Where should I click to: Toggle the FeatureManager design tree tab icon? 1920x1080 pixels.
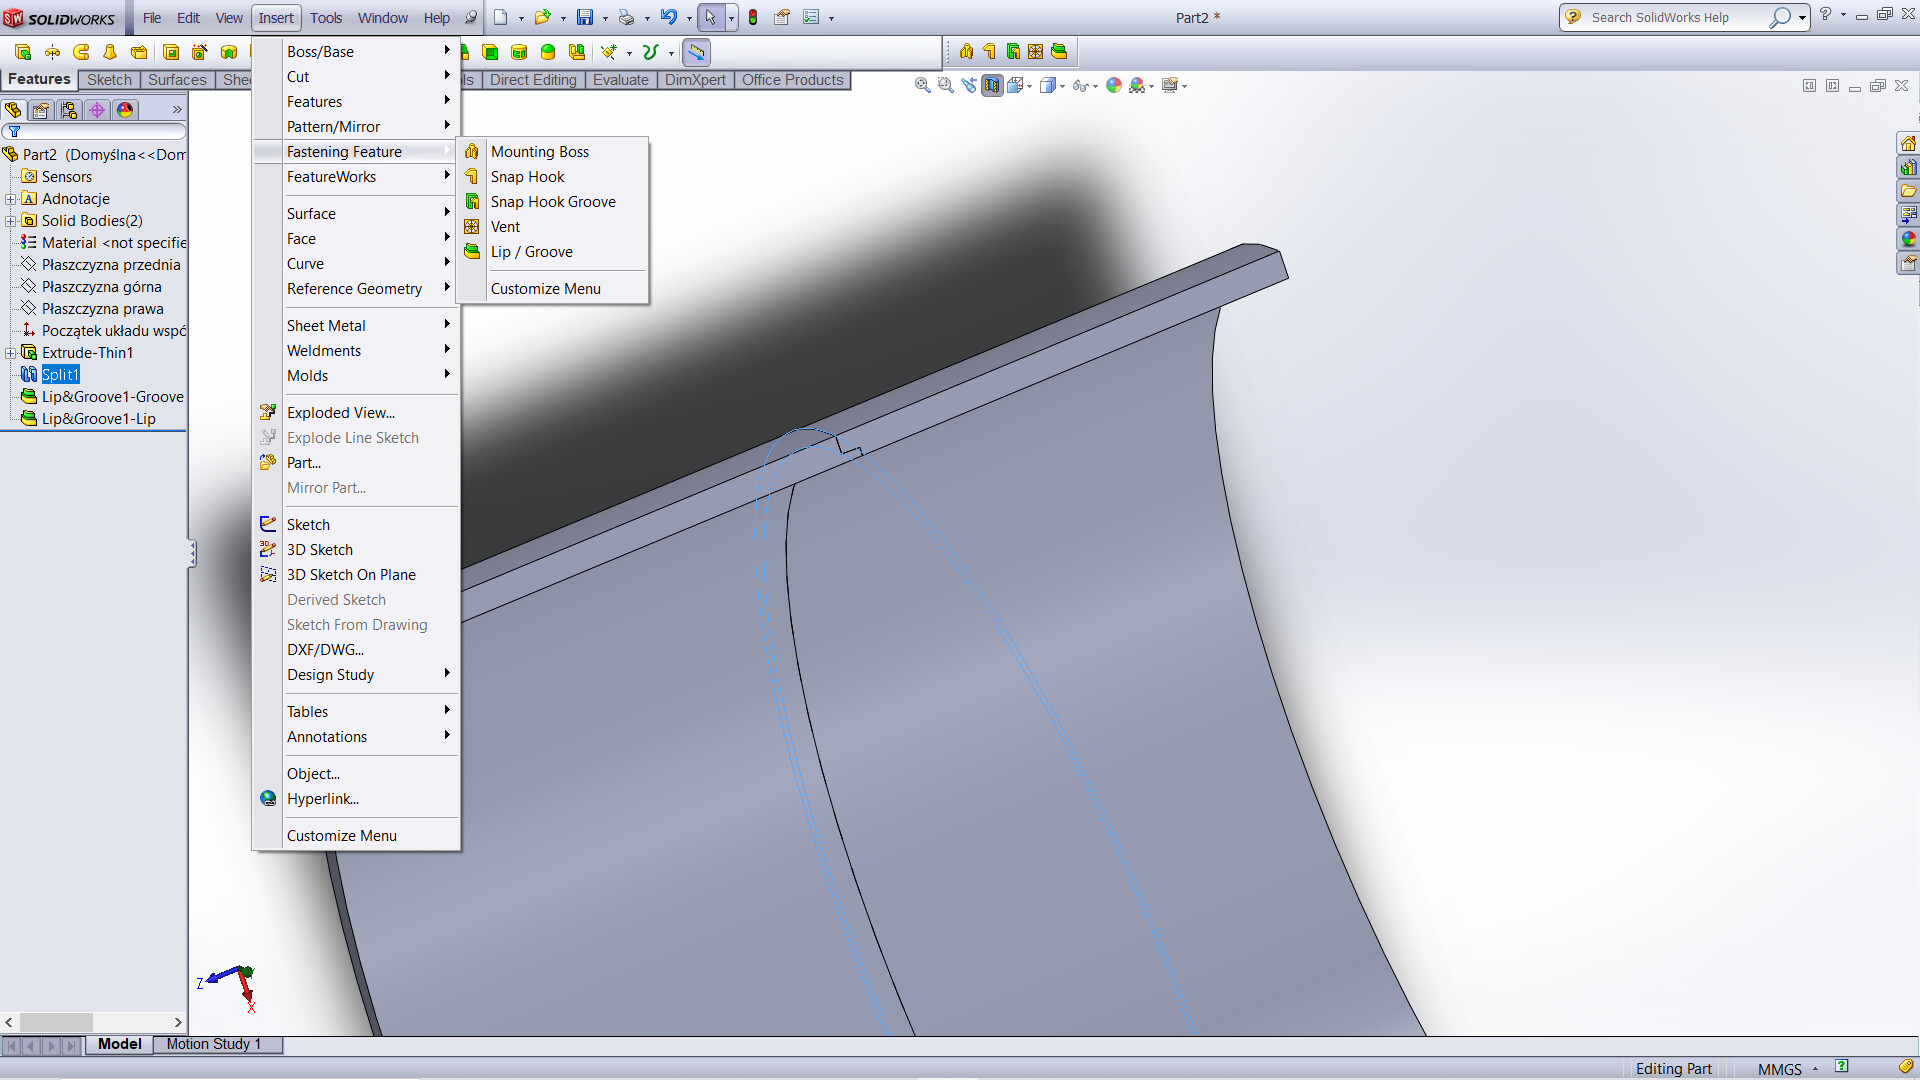pos(13,110)
